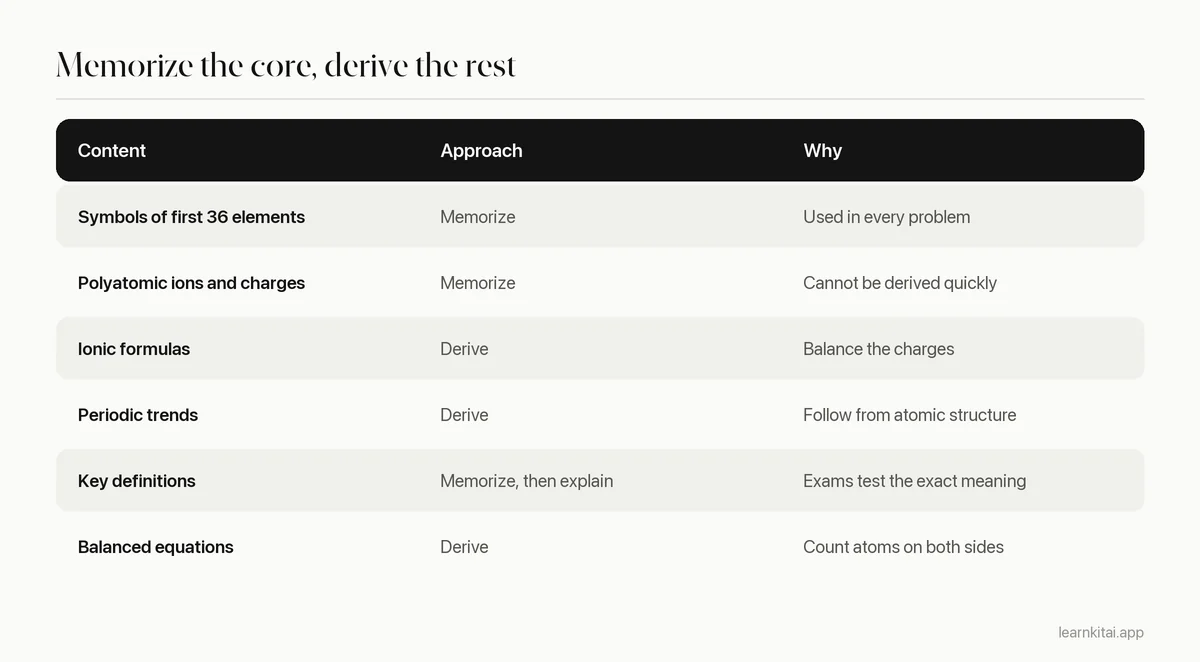Click the Ionic formulas row label

pyautogui.click(x=134, y=349)
